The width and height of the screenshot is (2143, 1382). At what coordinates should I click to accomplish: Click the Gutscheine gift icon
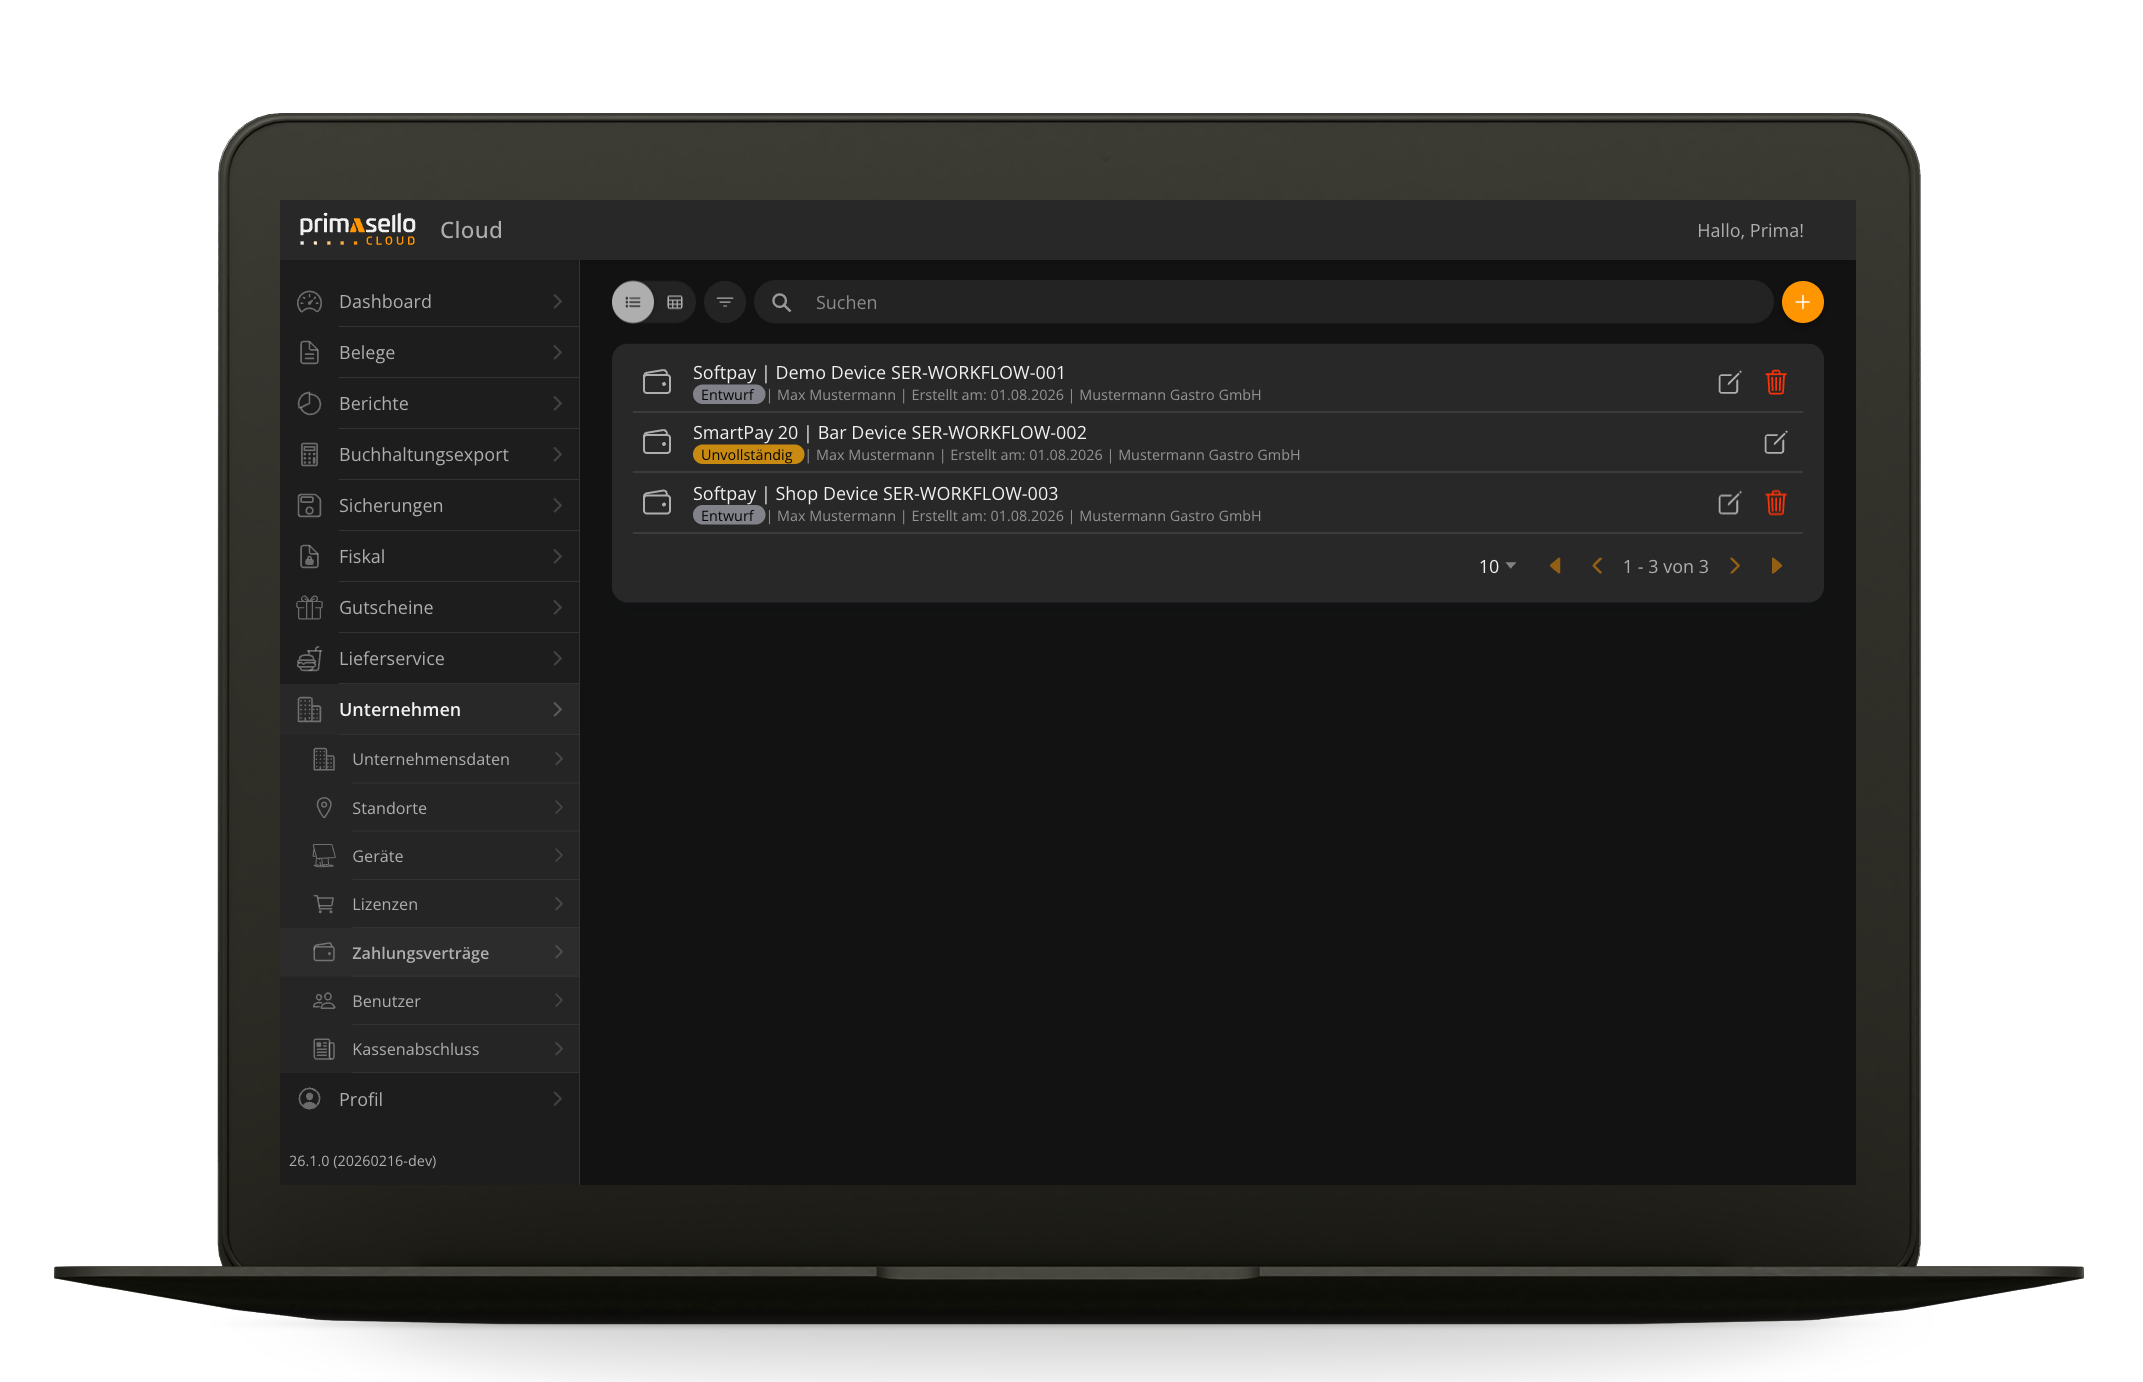point(310,607)
